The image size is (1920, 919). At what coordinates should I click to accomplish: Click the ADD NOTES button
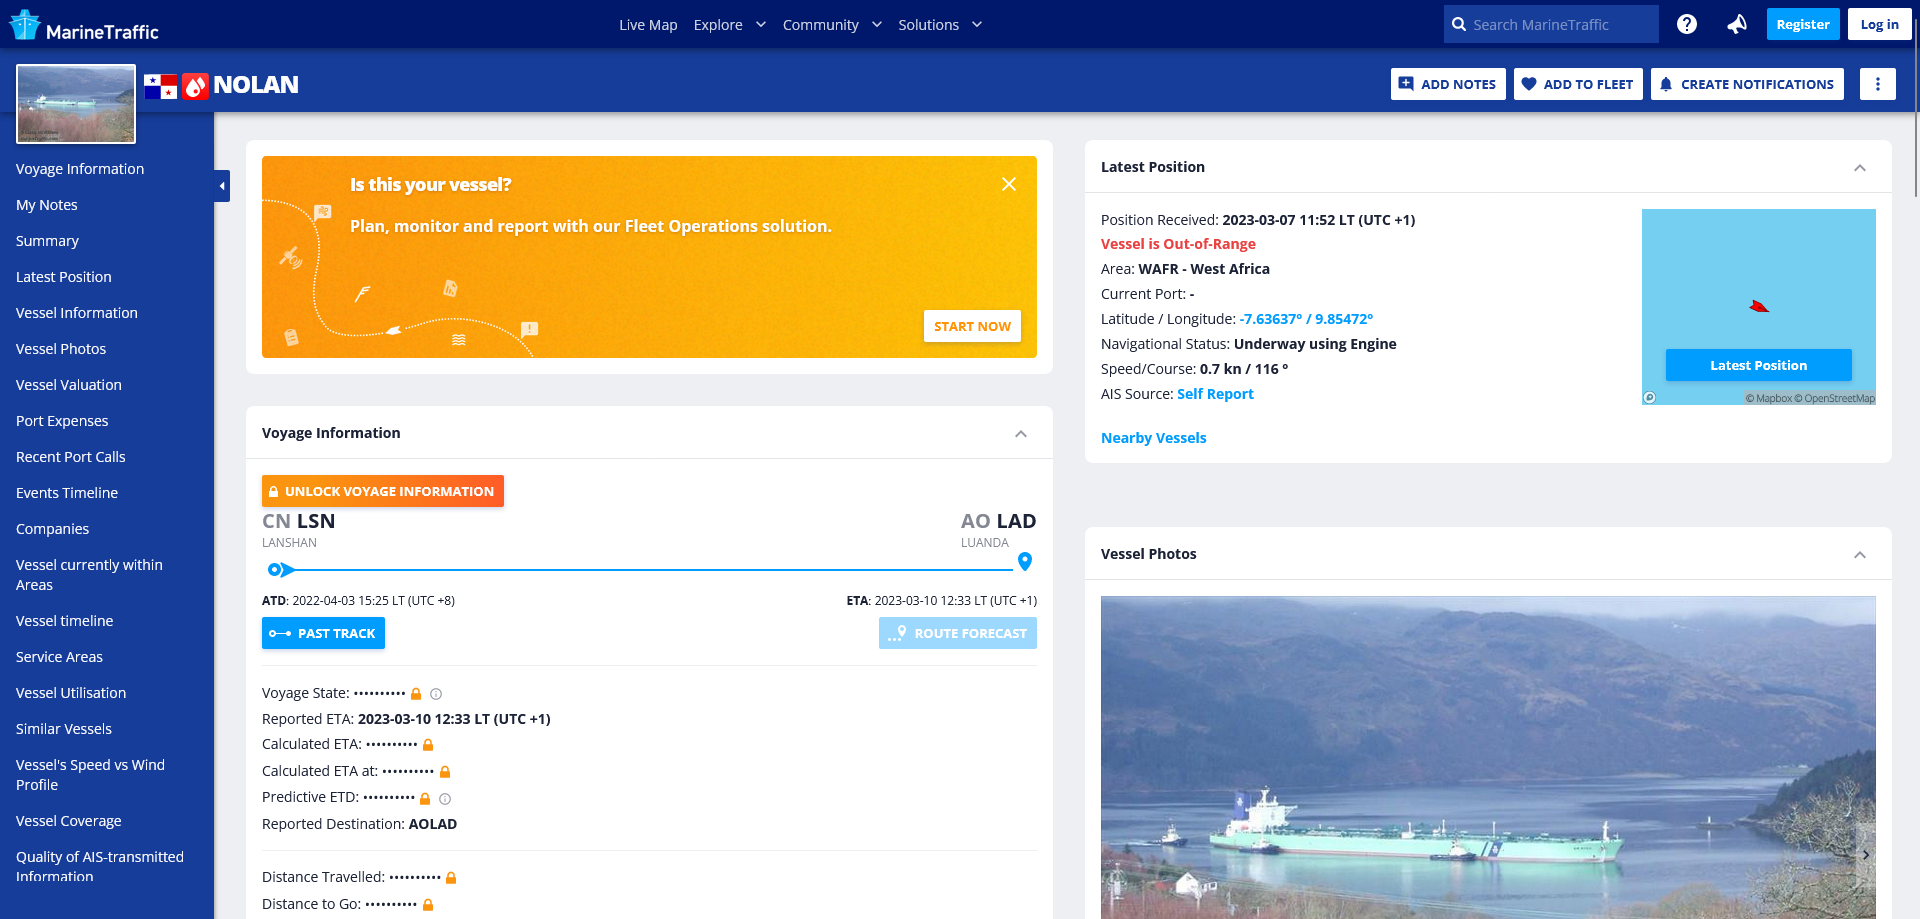1448,84
